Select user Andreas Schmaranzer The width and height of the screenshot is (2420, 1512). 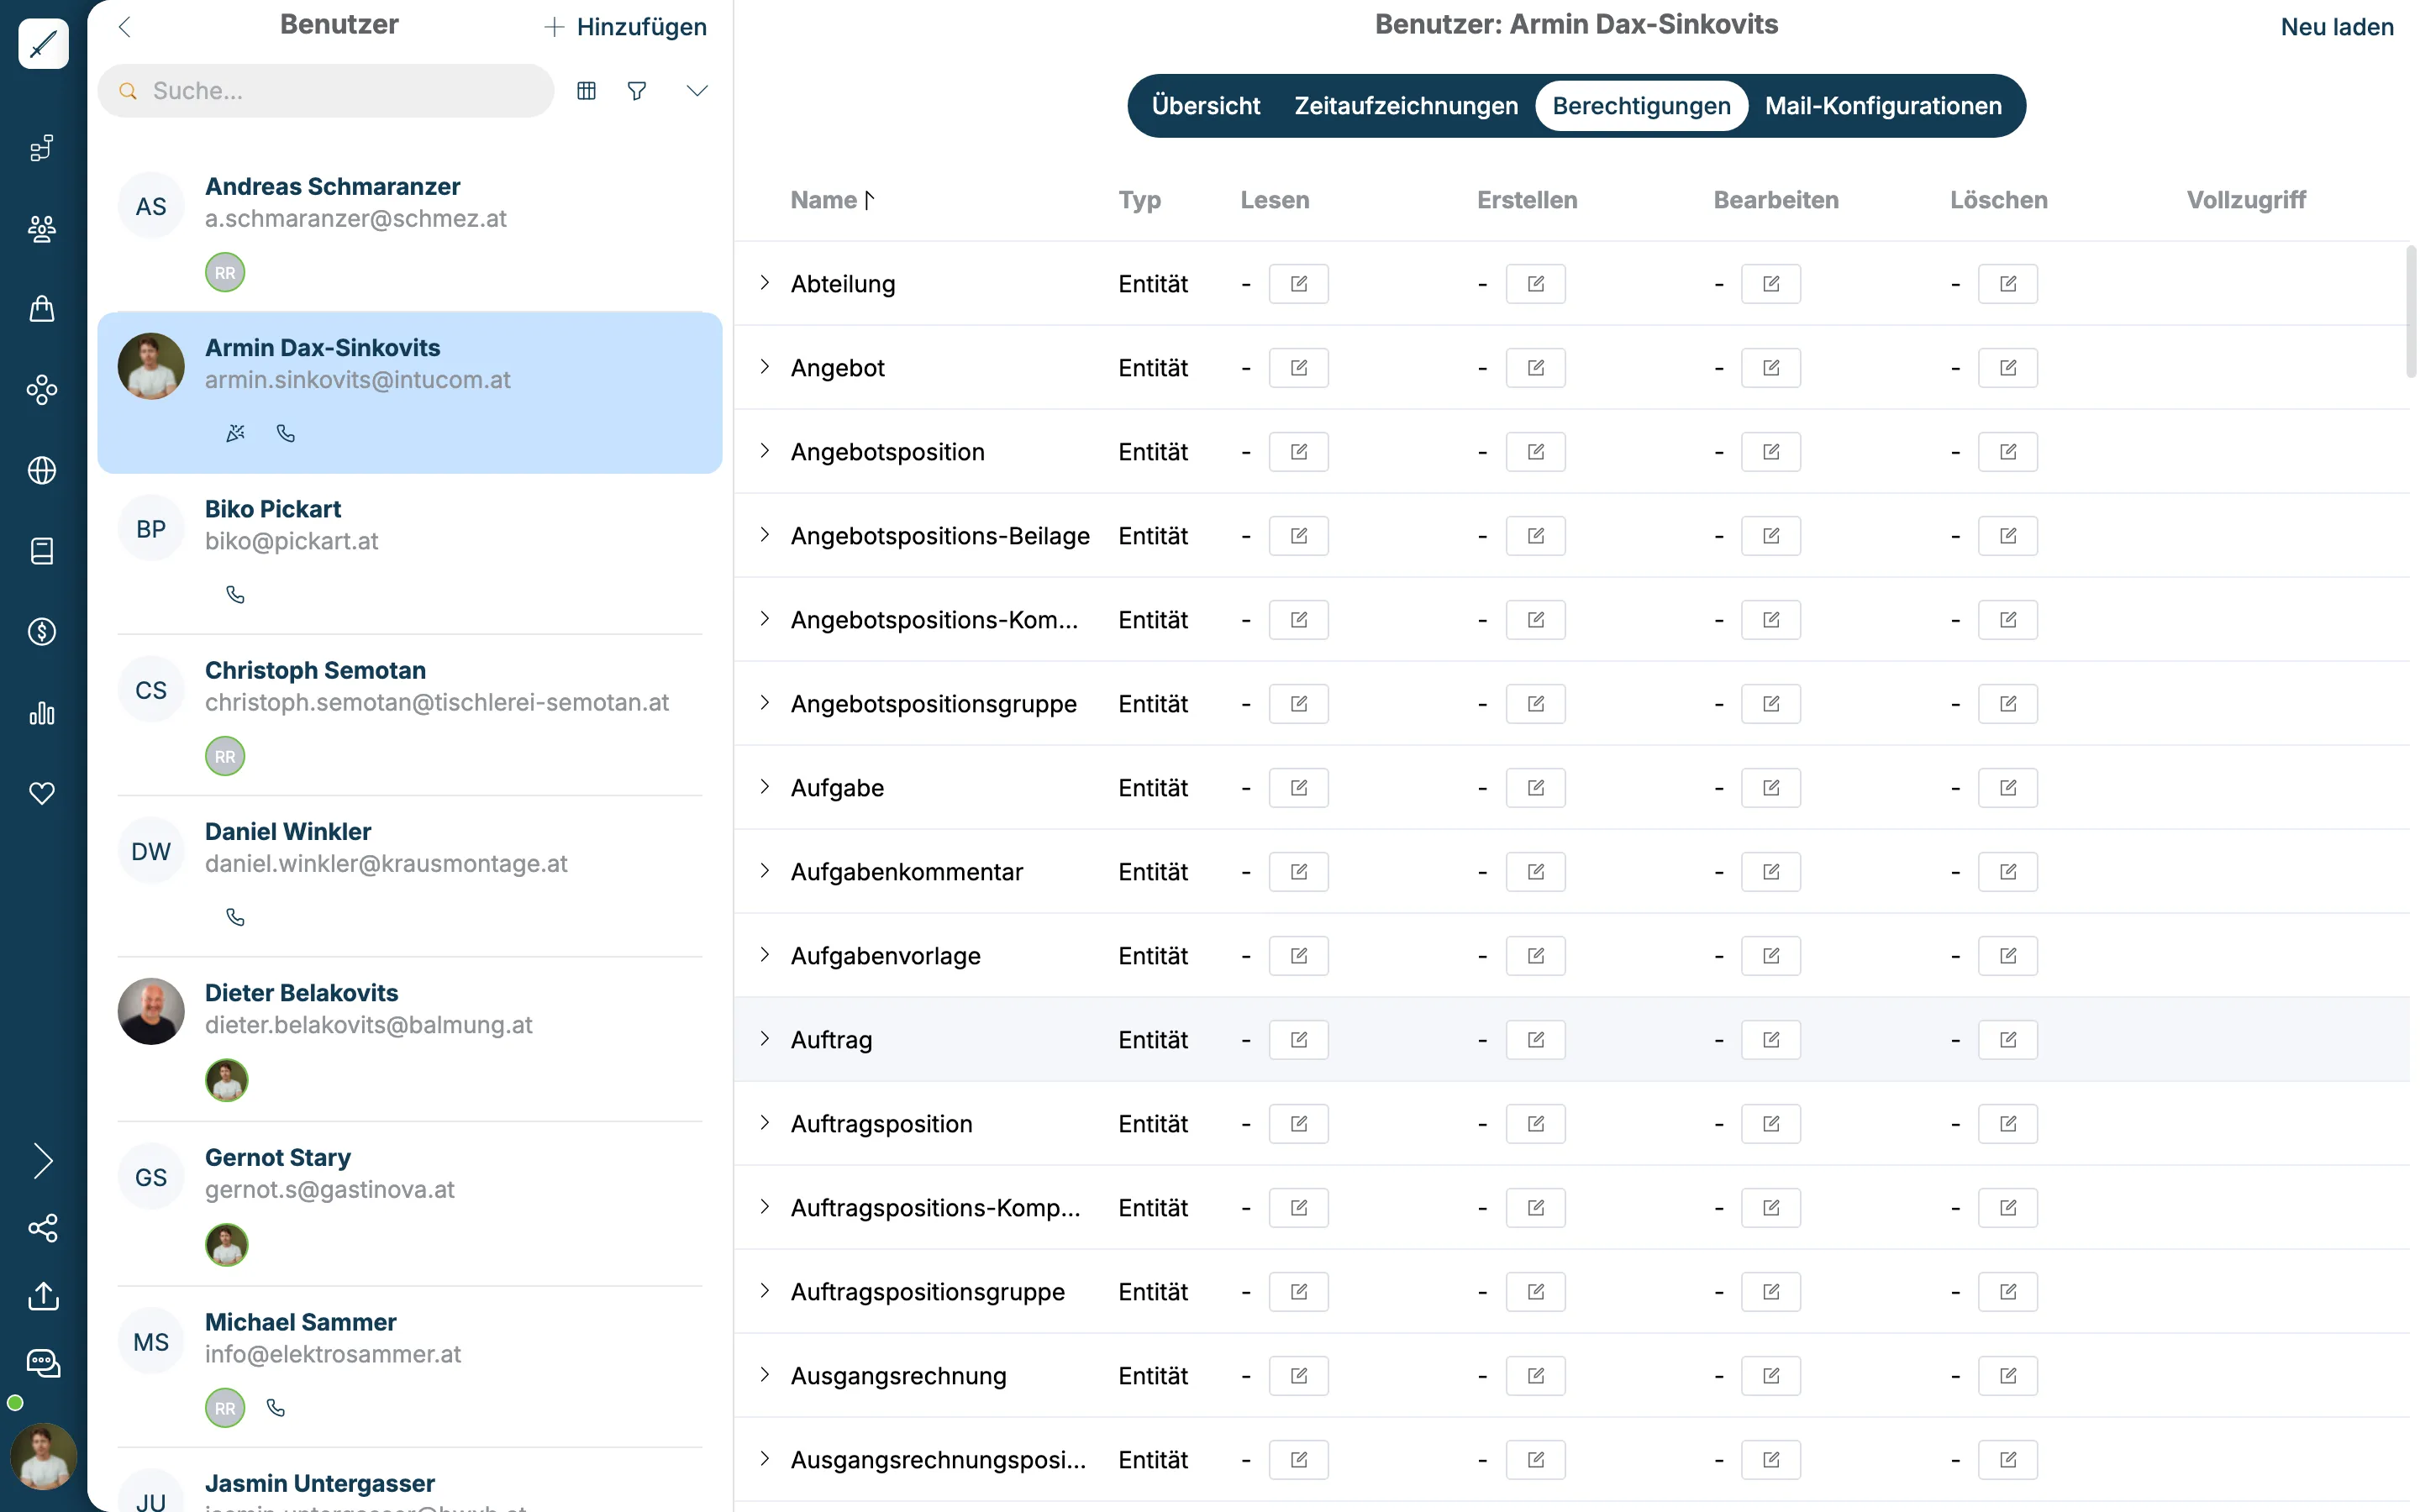click(x=410, y=232)
